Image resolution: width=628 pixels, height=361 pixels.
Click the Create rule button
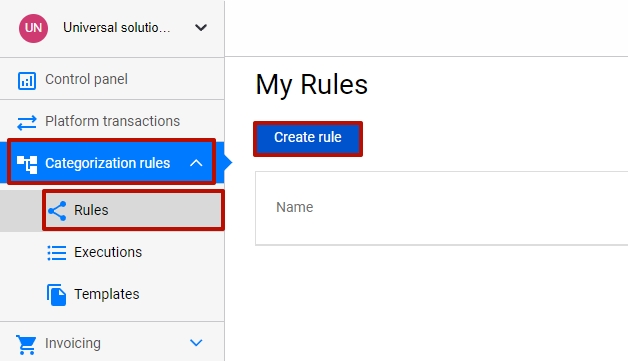pyautogui.click(x=308, y=139)
